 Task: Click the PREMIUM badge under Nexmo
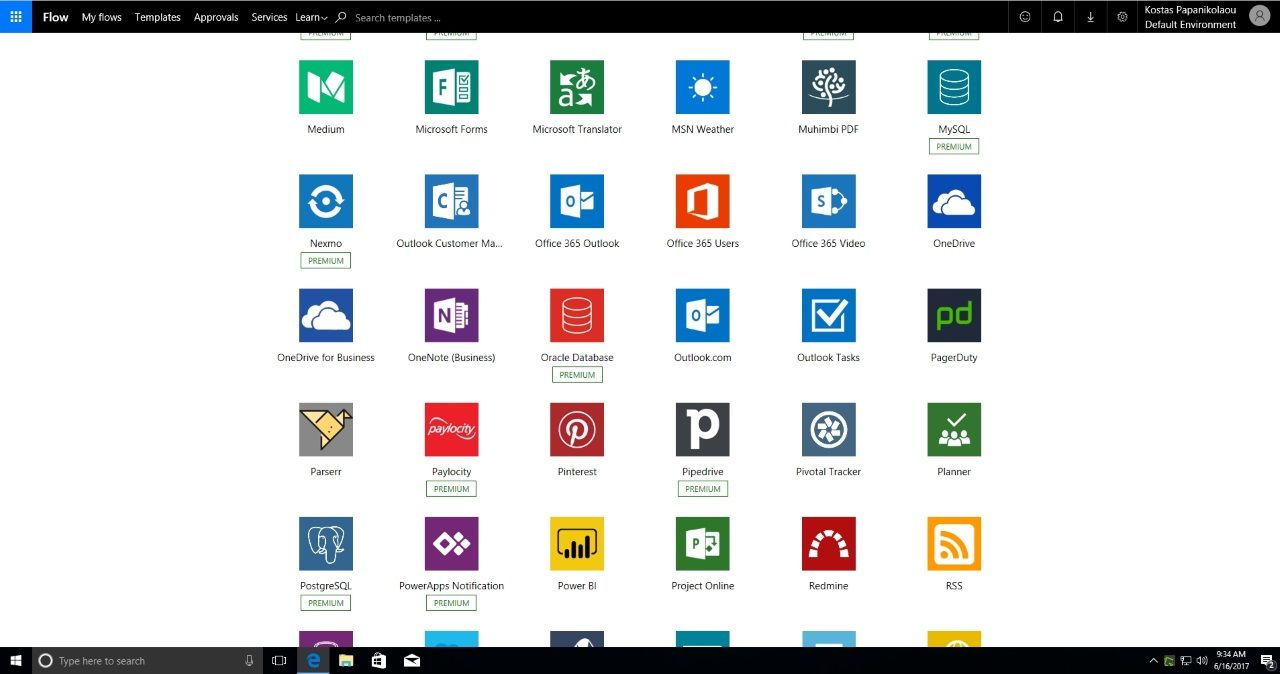point(326,261)
